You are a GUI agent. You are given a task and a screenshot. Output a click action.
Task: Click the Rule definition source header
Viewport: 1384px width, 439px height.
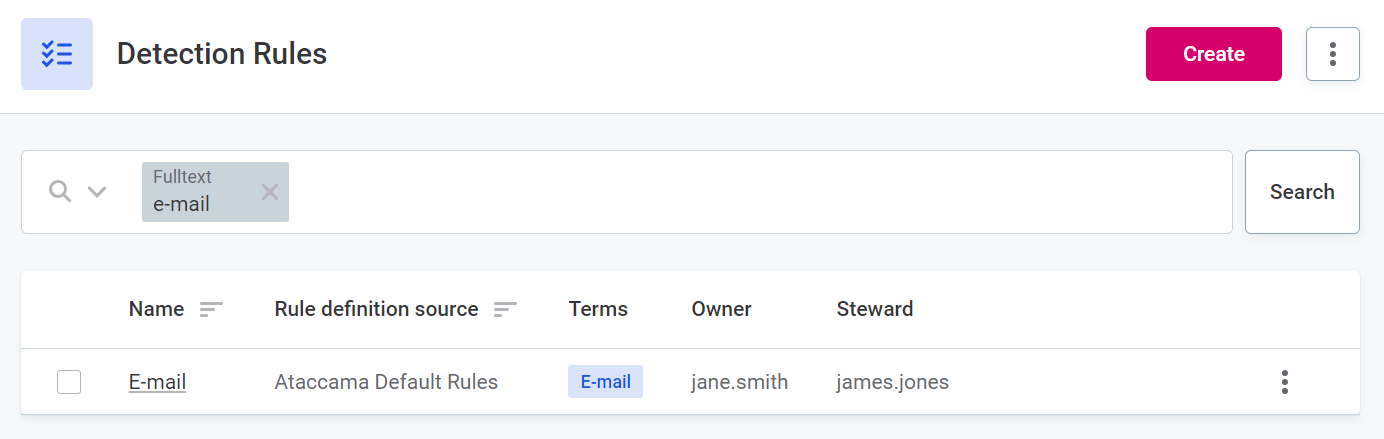point(376,310)
